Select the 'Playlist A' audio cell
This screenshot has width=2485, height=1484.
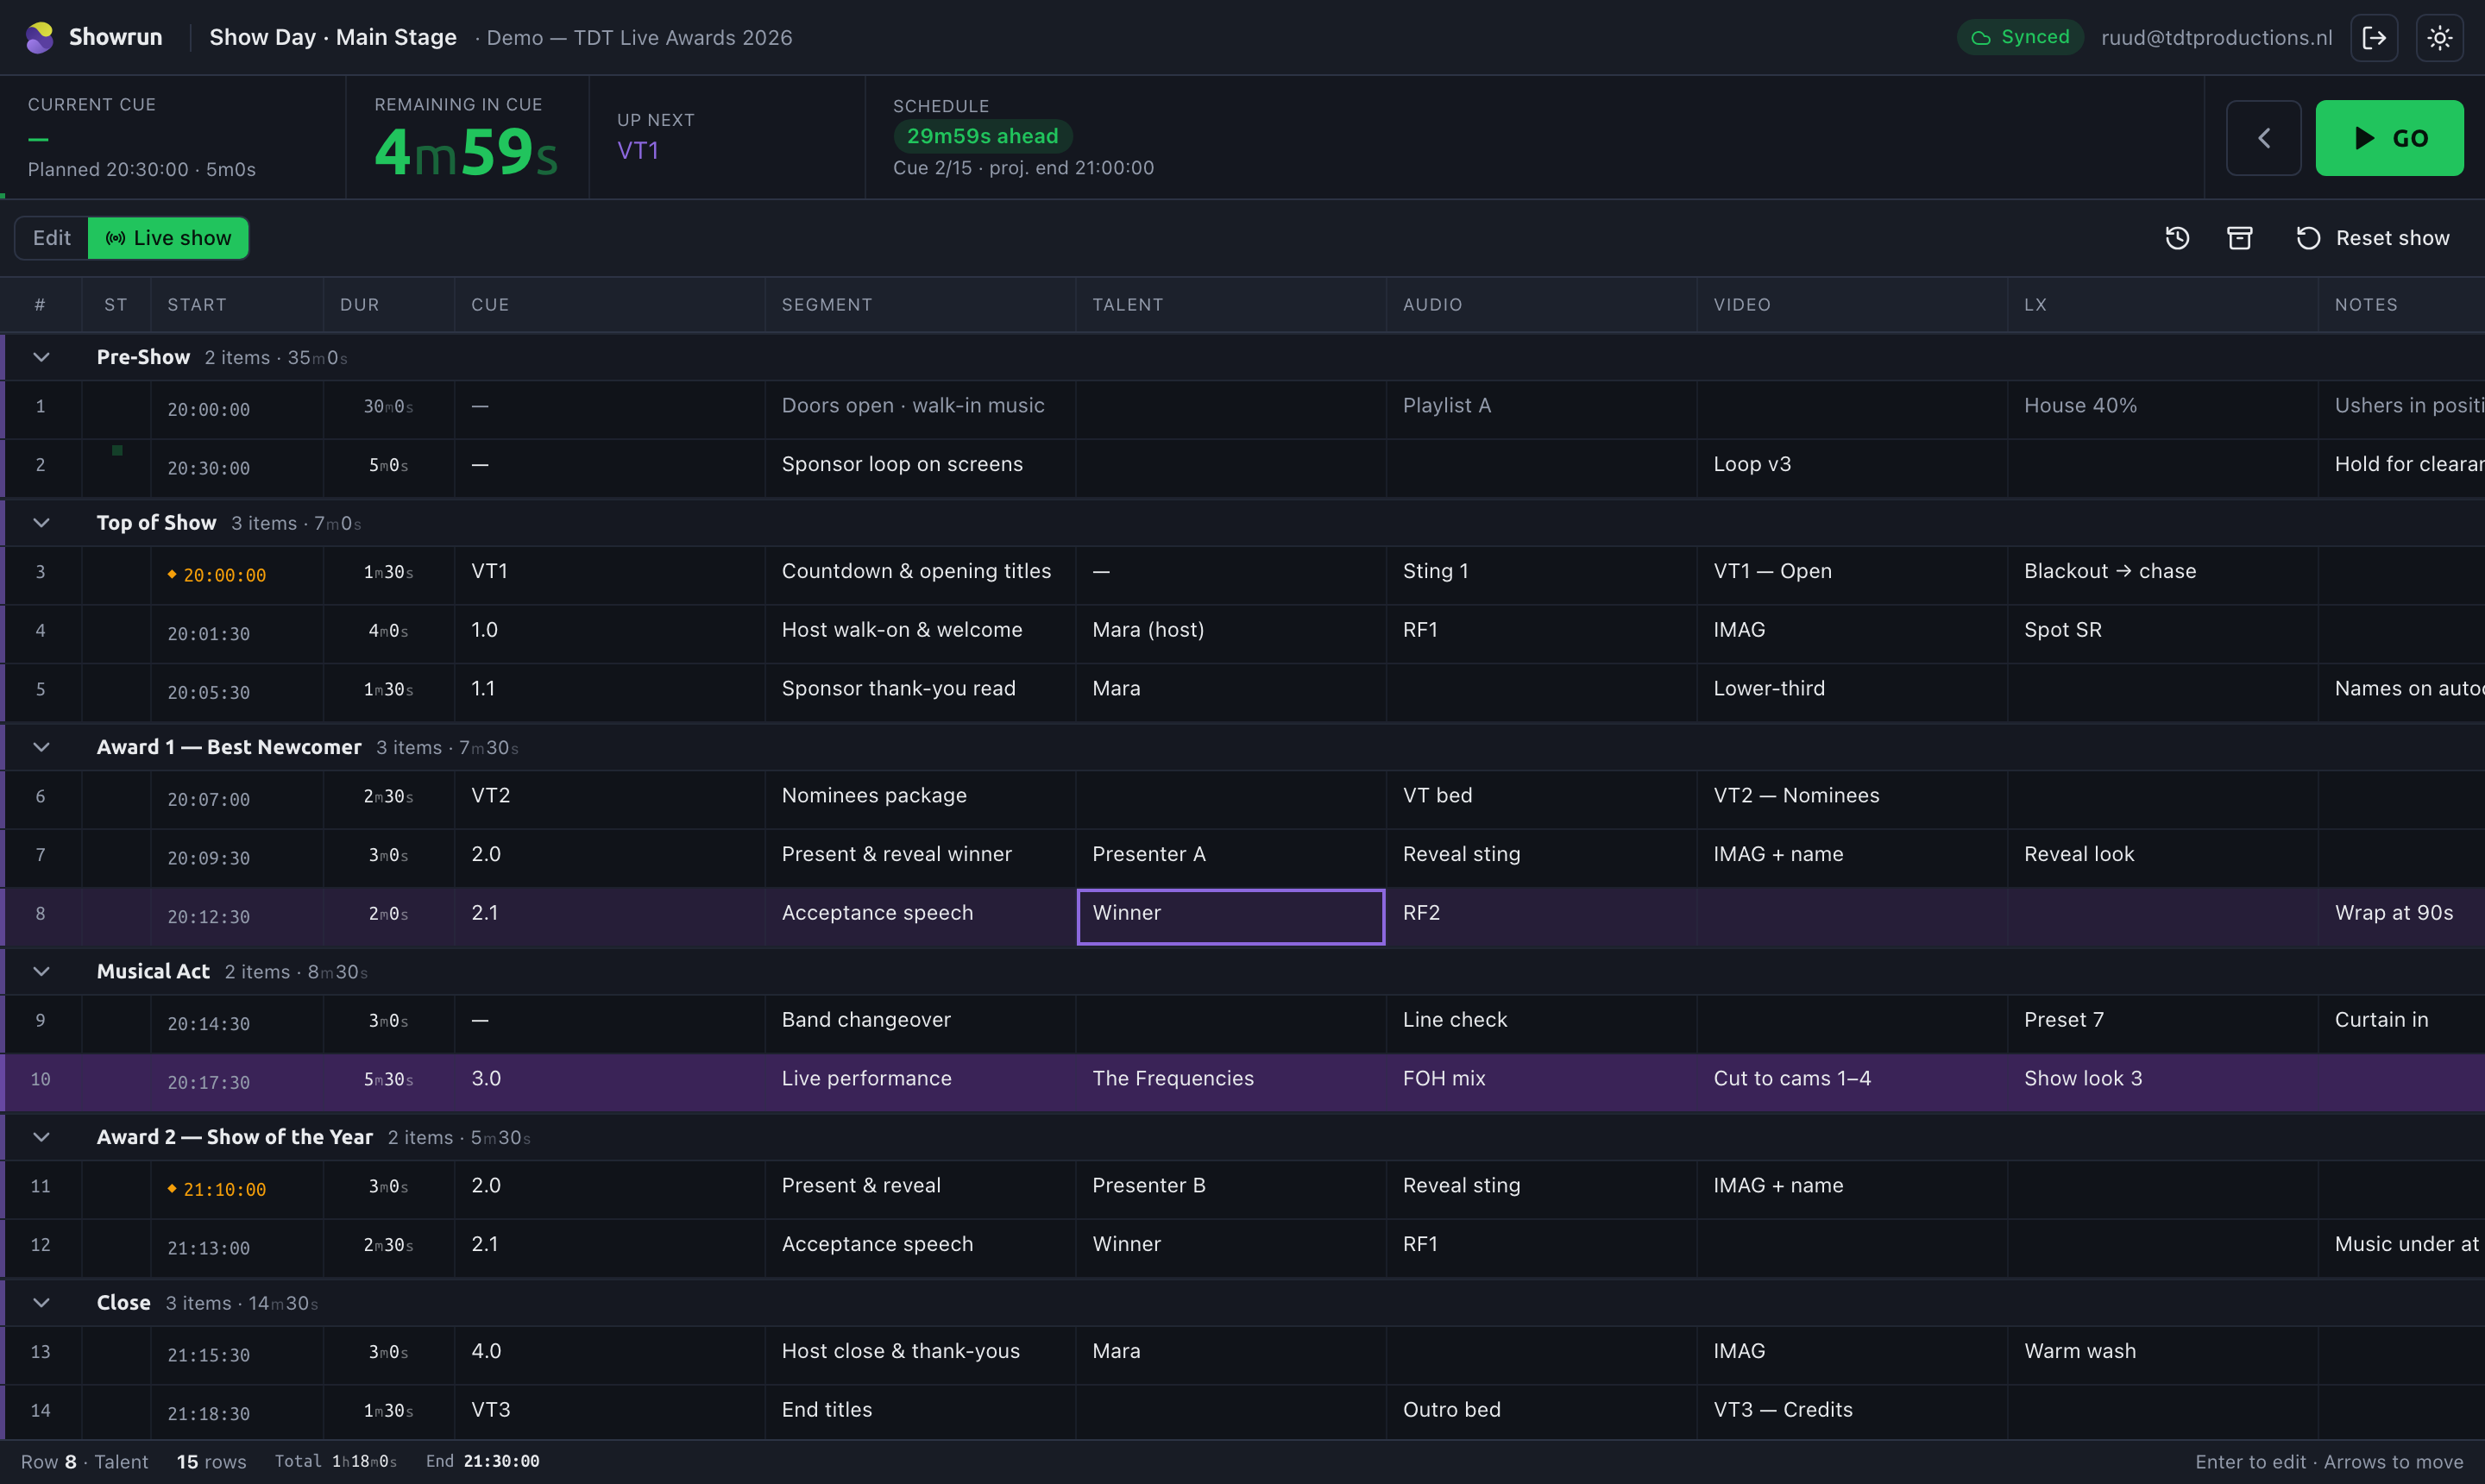coord(1541,409)
